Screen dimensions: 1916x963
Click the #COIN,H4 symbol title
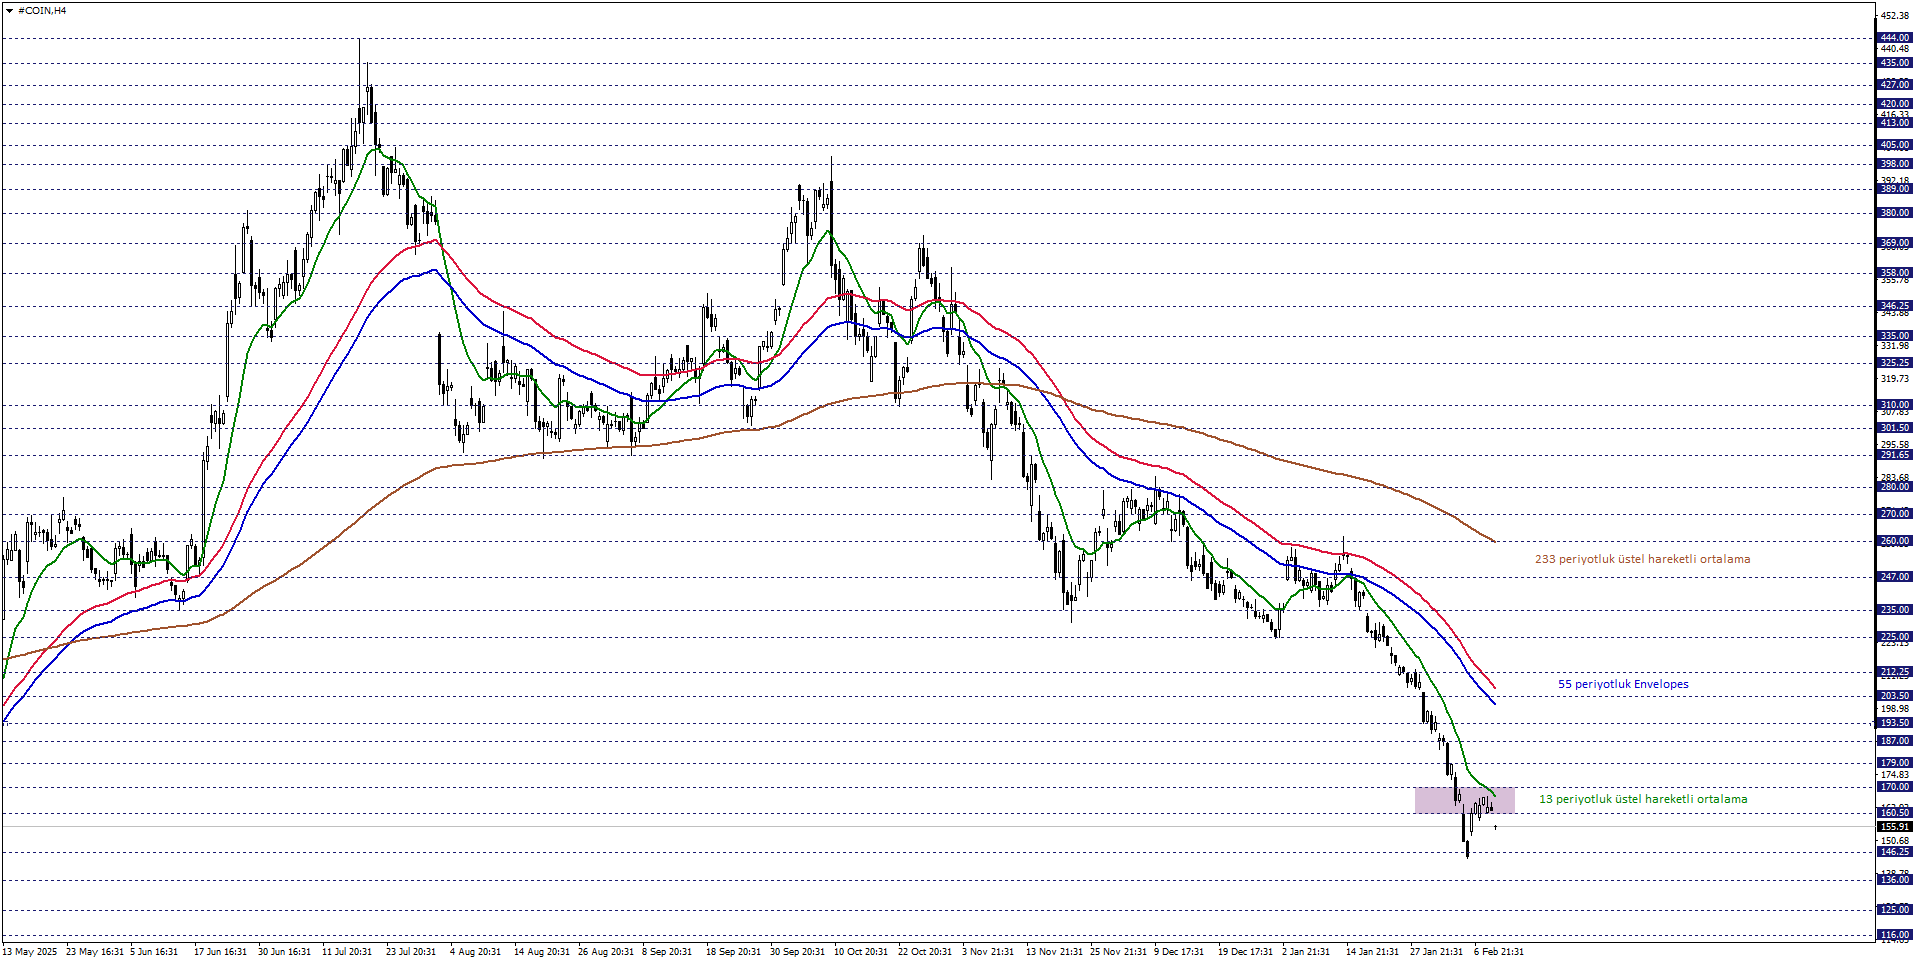coord(42,11)
